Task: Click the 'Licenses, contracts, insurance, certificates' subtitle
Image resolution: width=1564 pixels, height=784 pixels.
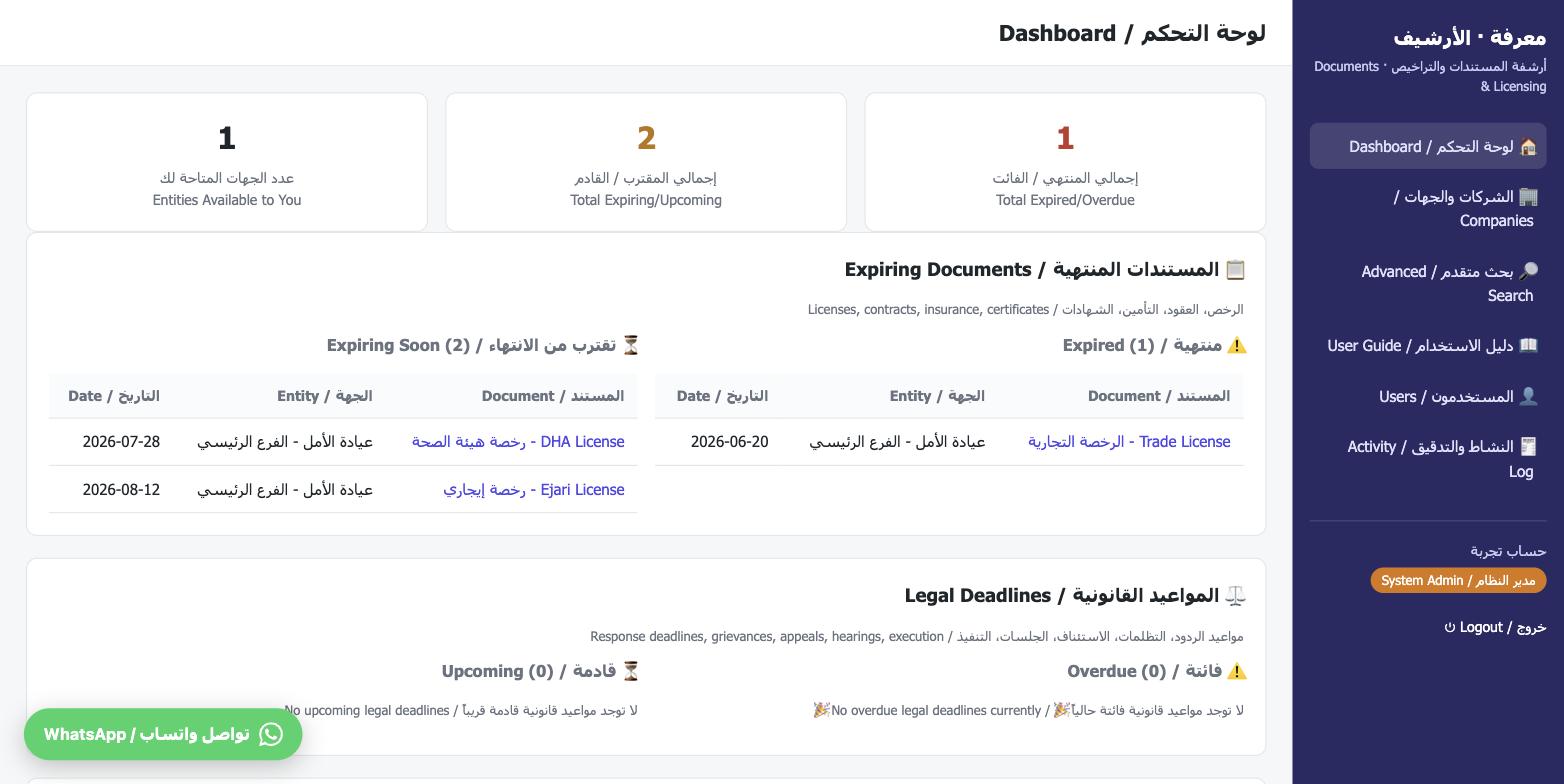Action: click(x=1026, y=310)
